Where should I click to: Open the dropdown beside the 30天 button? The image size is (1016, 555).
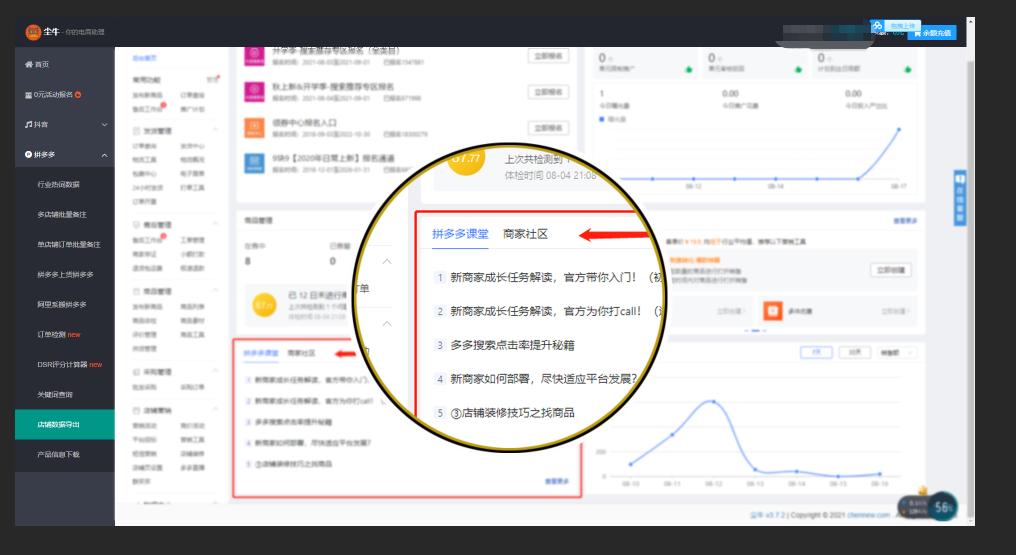coord(897,352)
